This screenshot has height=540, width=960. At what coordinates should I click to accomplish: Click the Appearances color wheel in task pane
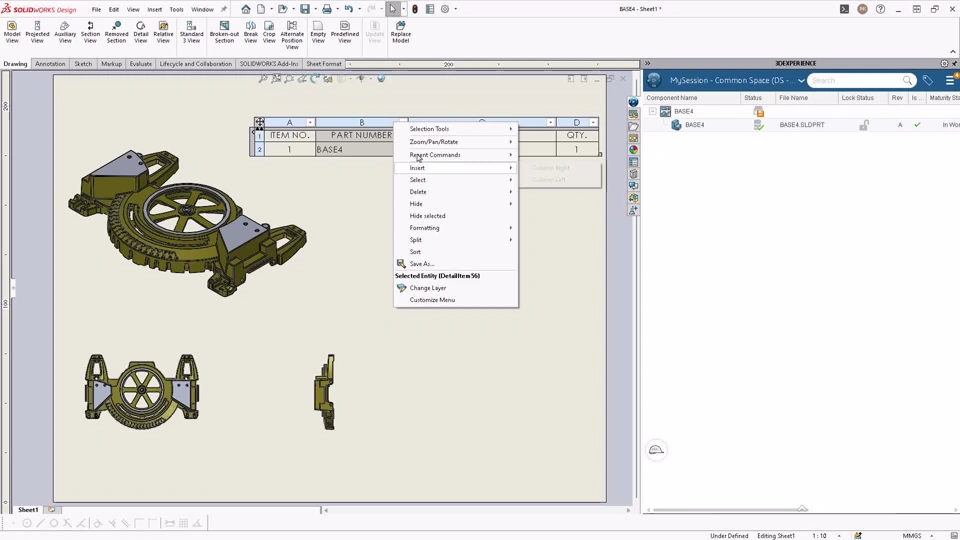coord(633,150)
